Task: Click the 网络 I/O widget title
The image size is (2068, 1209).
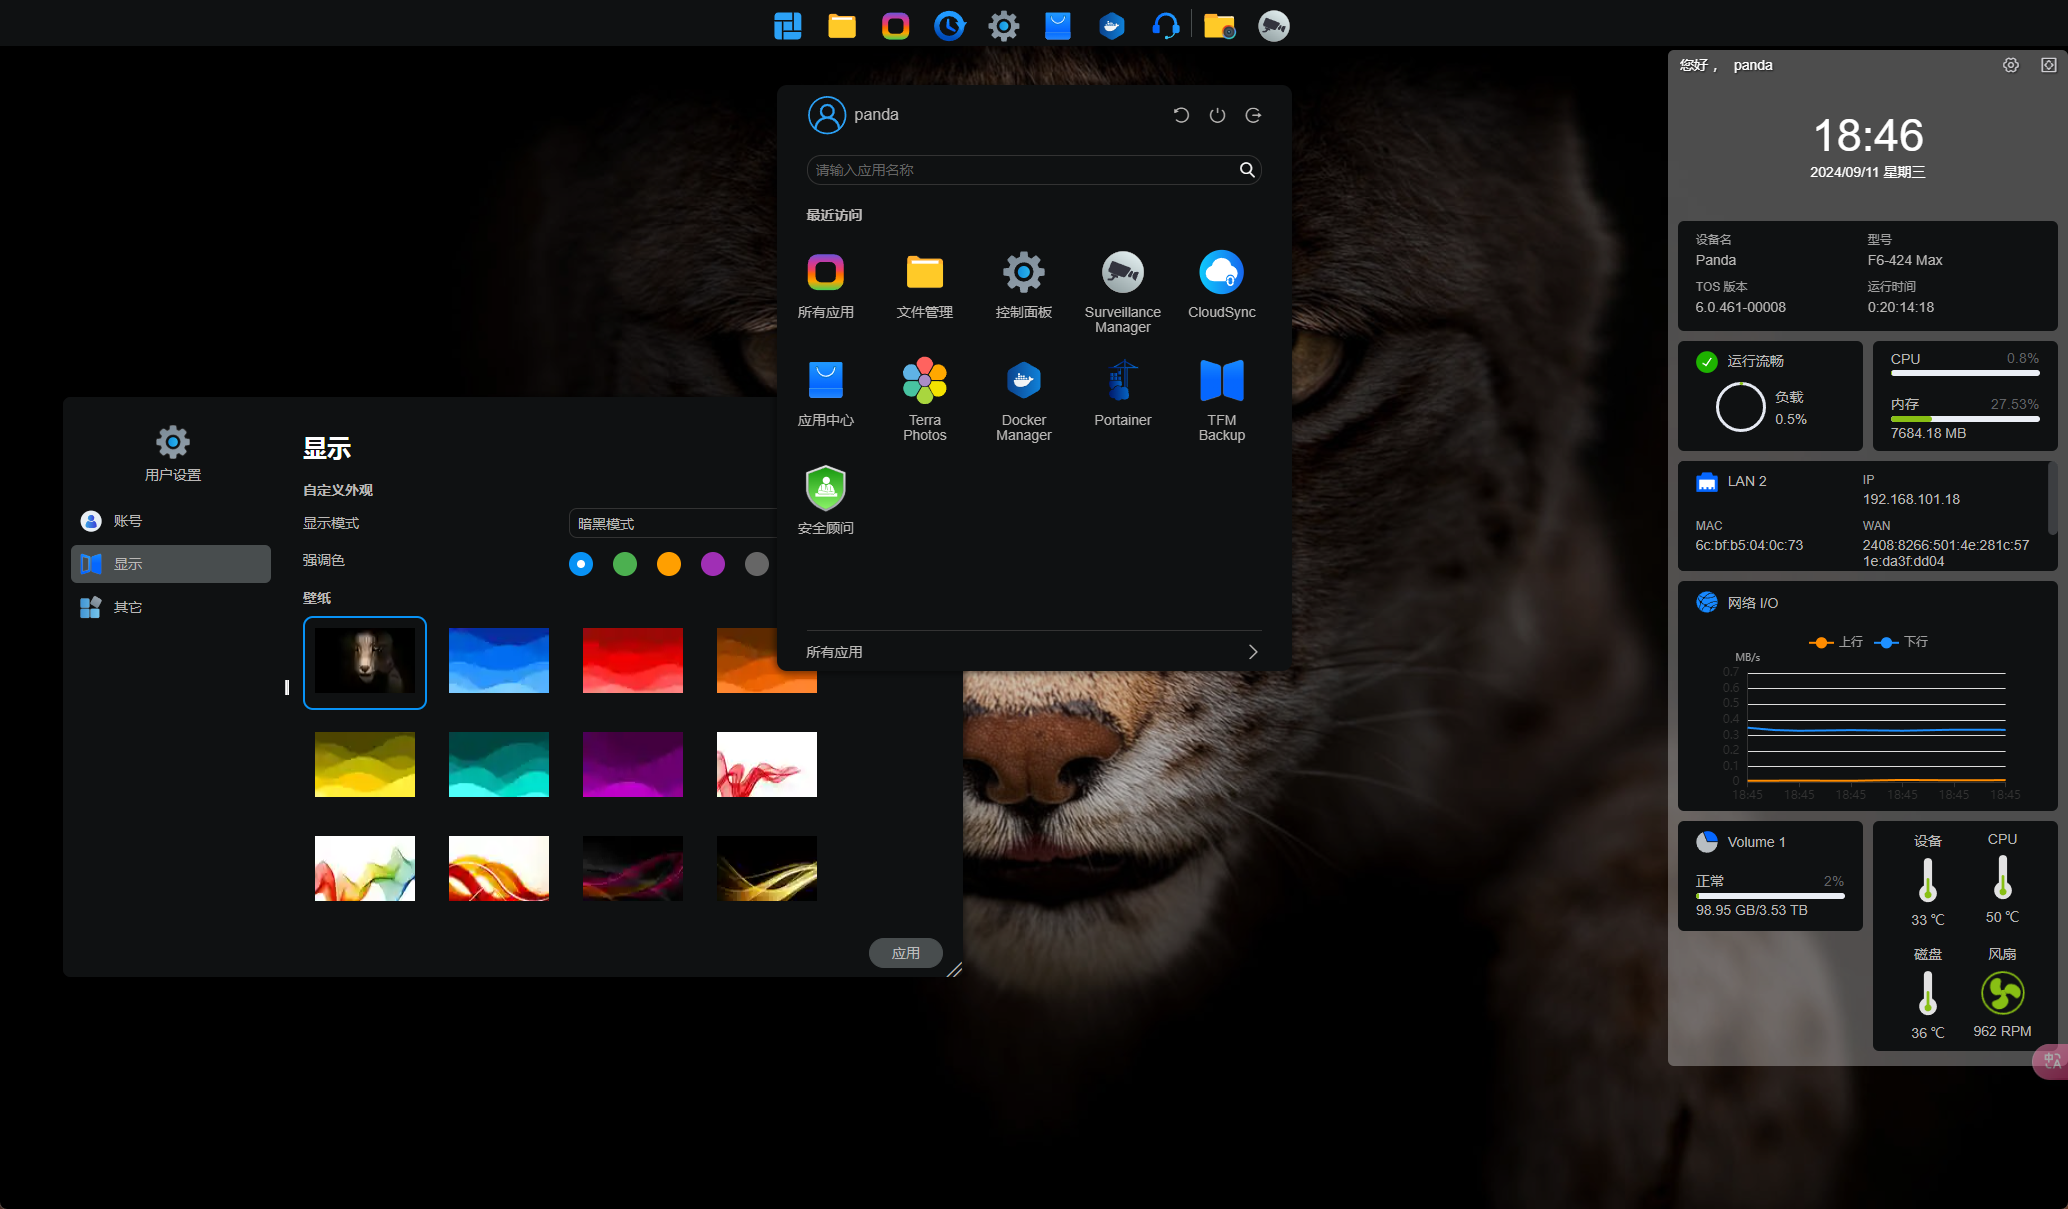Action: [1753, 603]
